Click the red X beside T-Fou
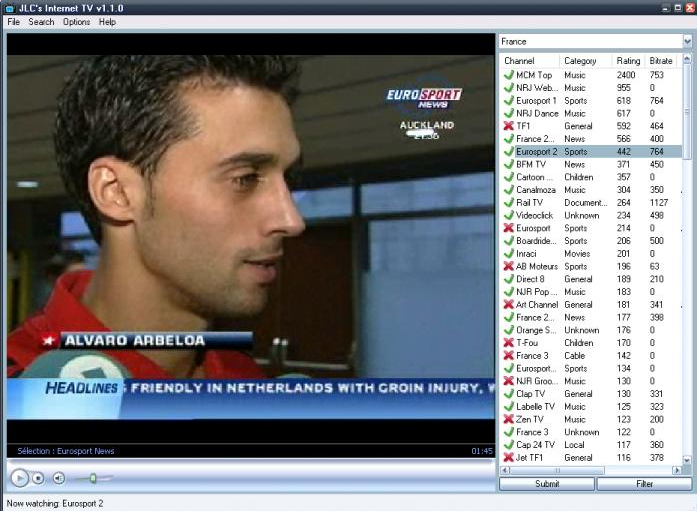 [509, 343]
